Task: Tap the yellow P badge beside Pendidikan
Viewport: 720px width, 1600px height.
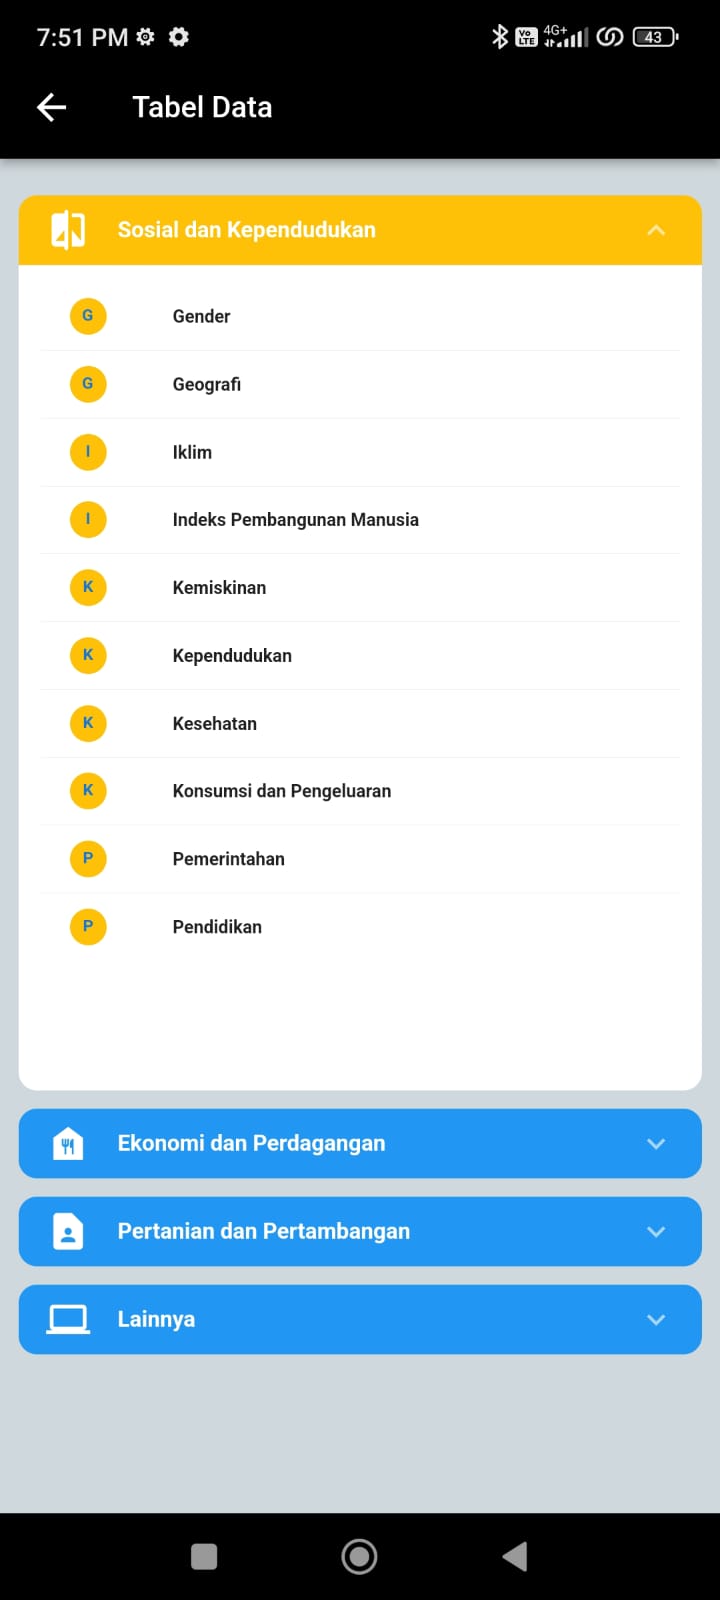Action: tap(88, 927)
